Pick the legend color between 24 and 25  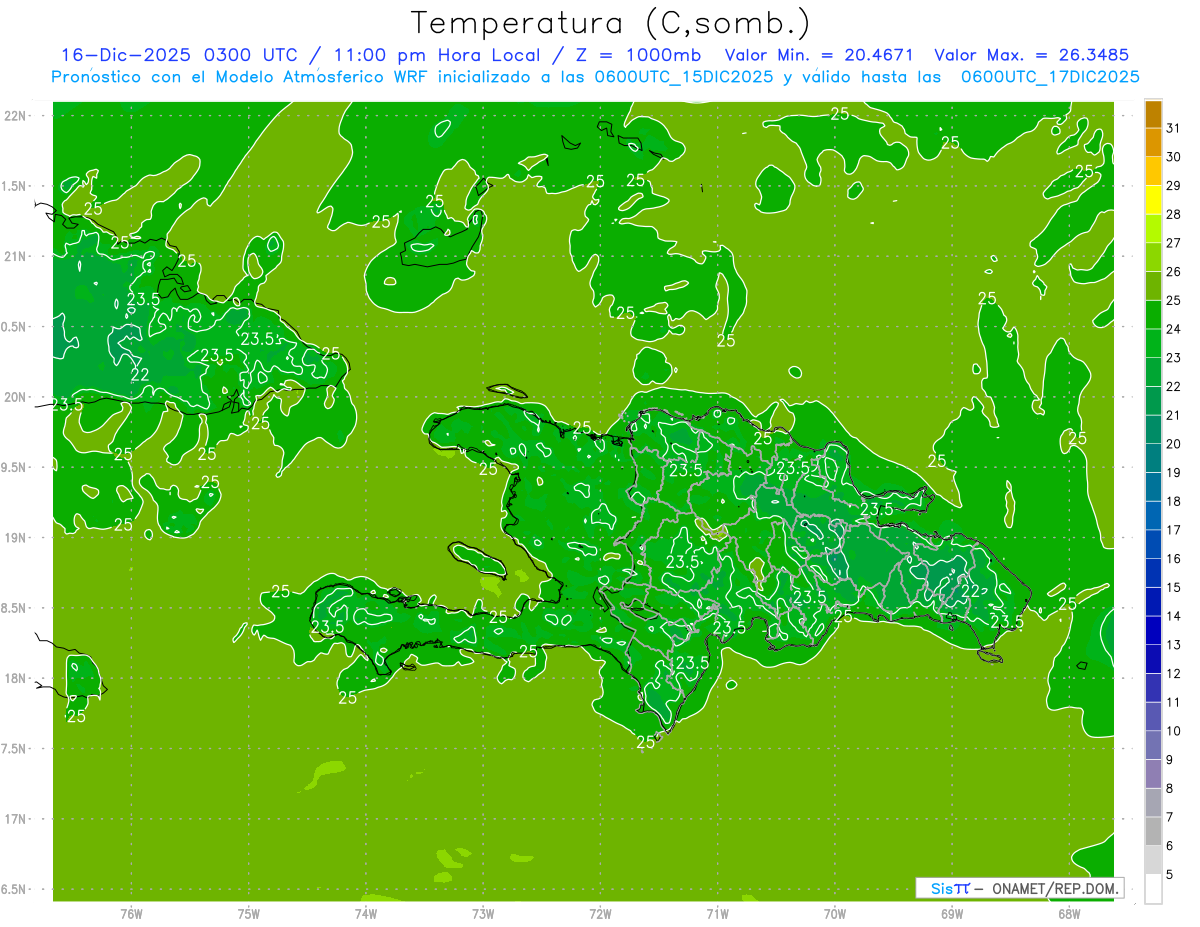[x=1153, y=315]
